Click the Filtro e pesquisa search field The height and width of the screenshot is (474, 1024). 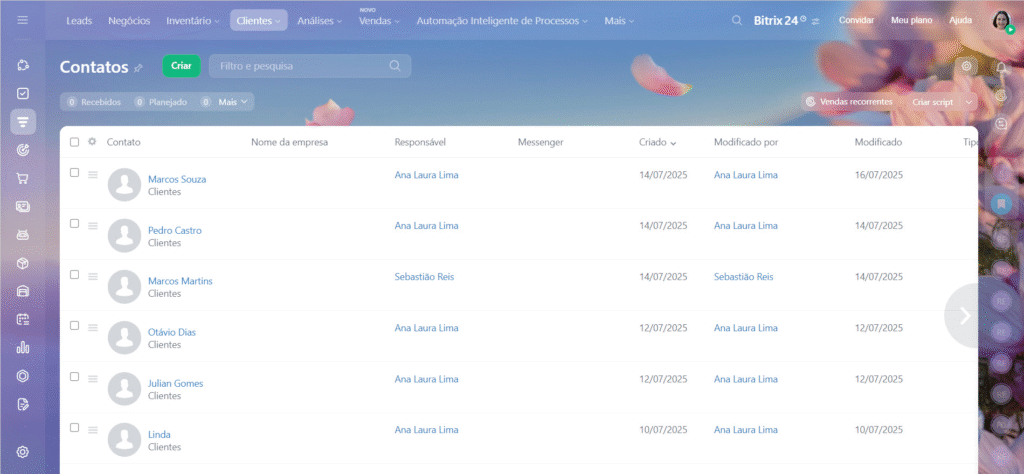point(300,66)
